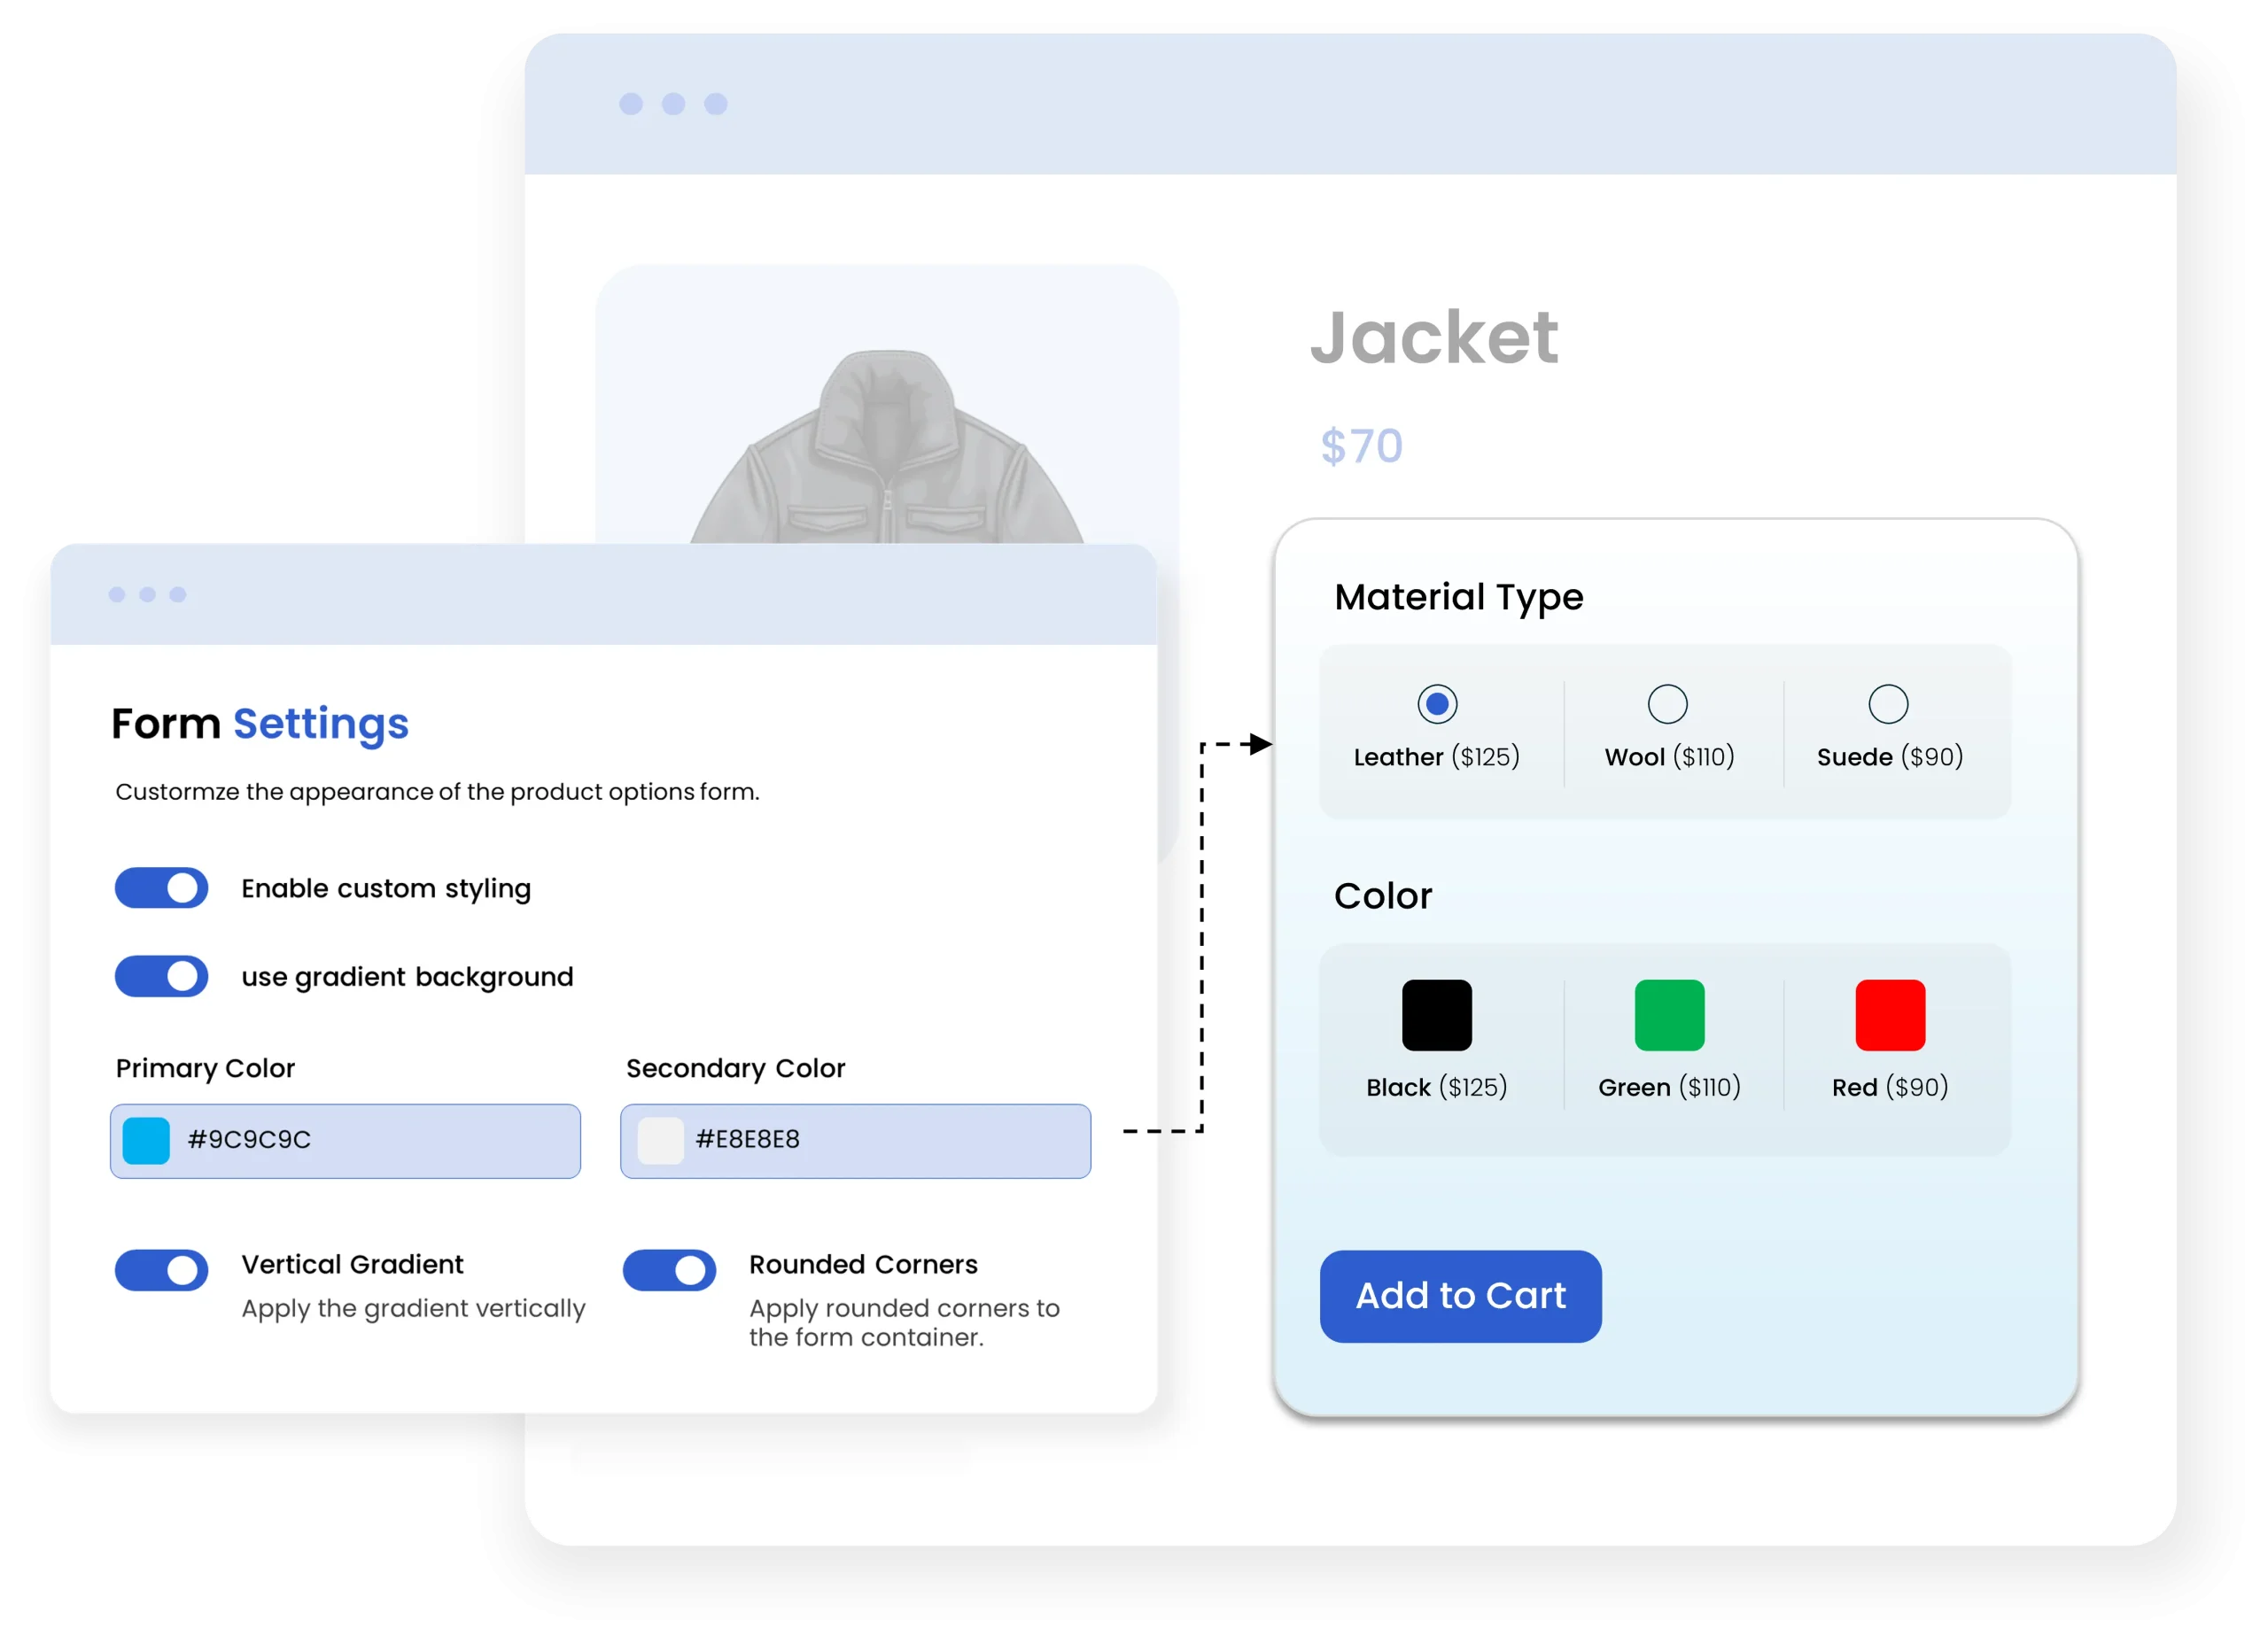The height and width of the screenshot is (1643, 2268).
Task: Toggle use gradient background switch
Action: (161, 976)
